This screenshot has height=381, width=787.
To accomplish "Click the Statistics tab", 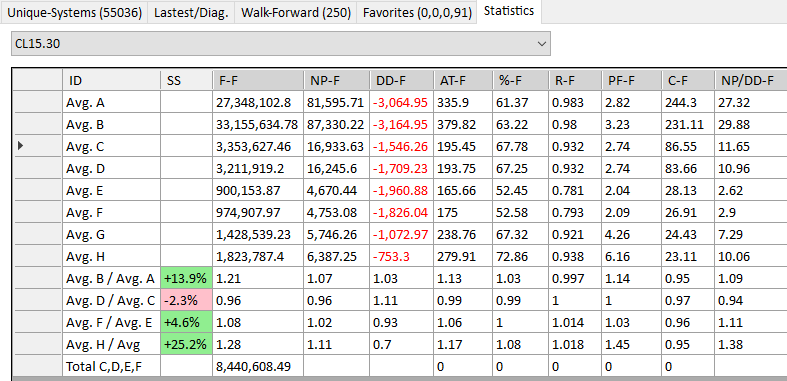I will 509,11.
